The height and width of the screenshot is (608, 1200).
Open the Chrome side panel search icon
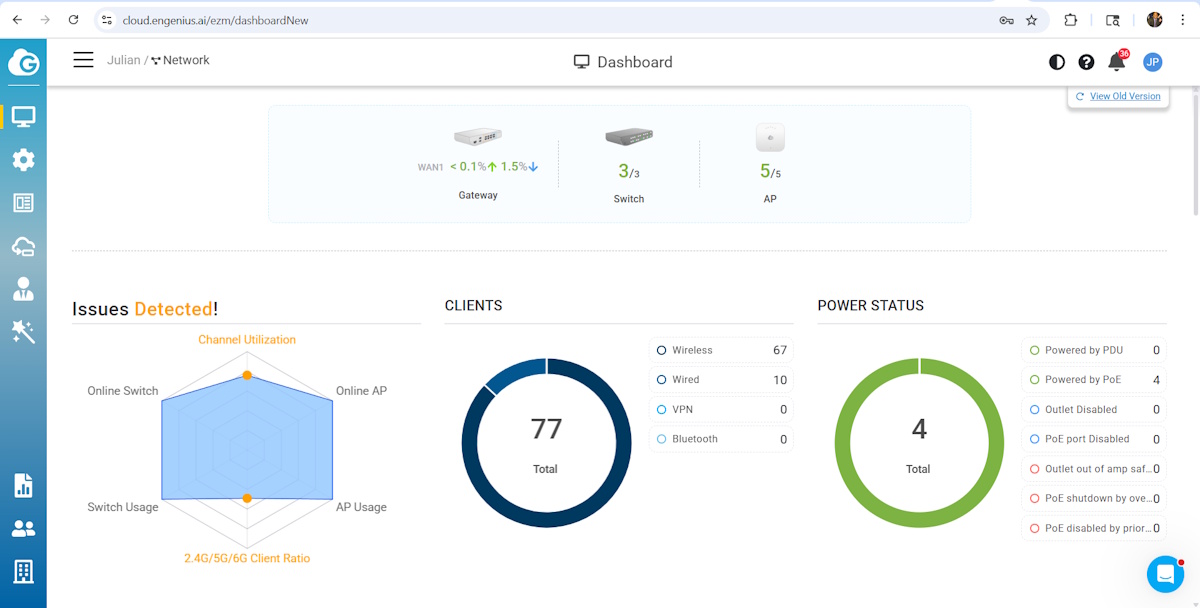click(1113, 20)
